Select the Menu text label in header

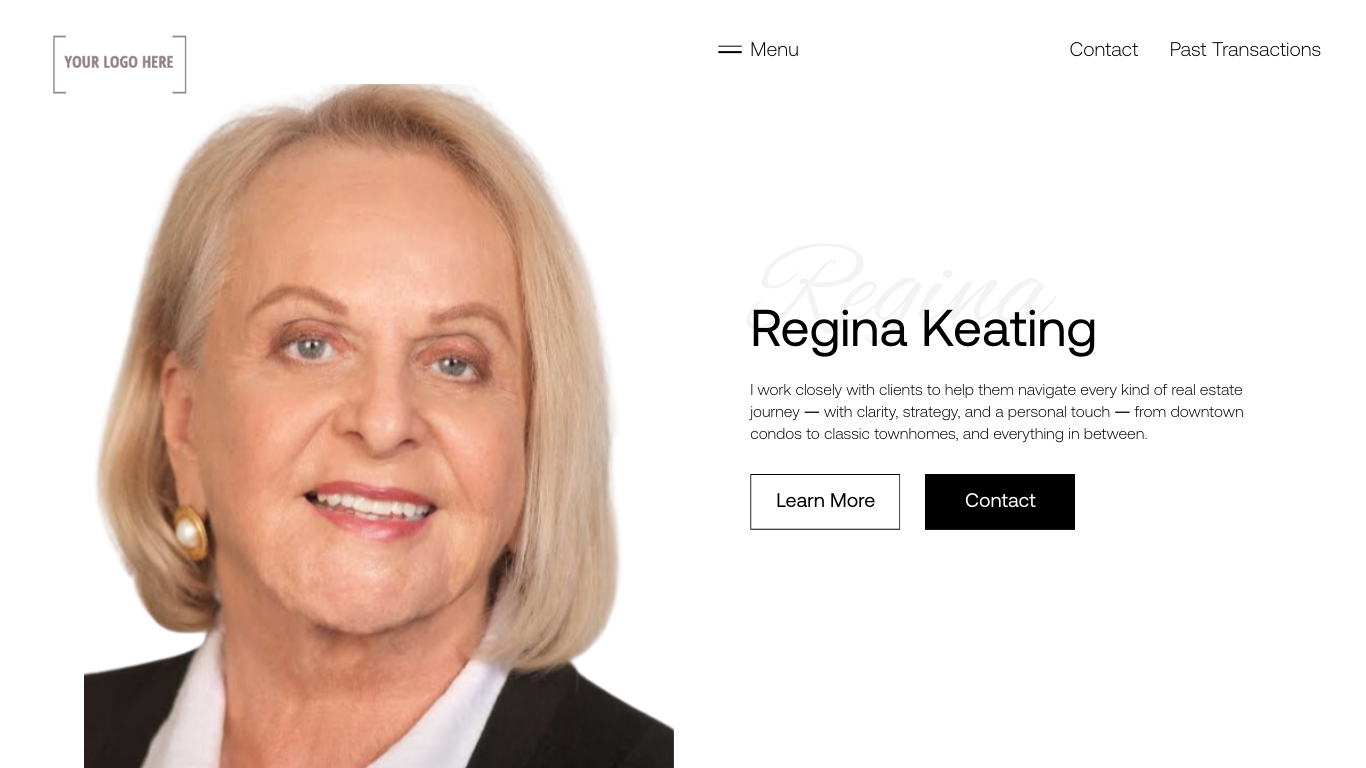pyautogui.click(x=774, y=49)
